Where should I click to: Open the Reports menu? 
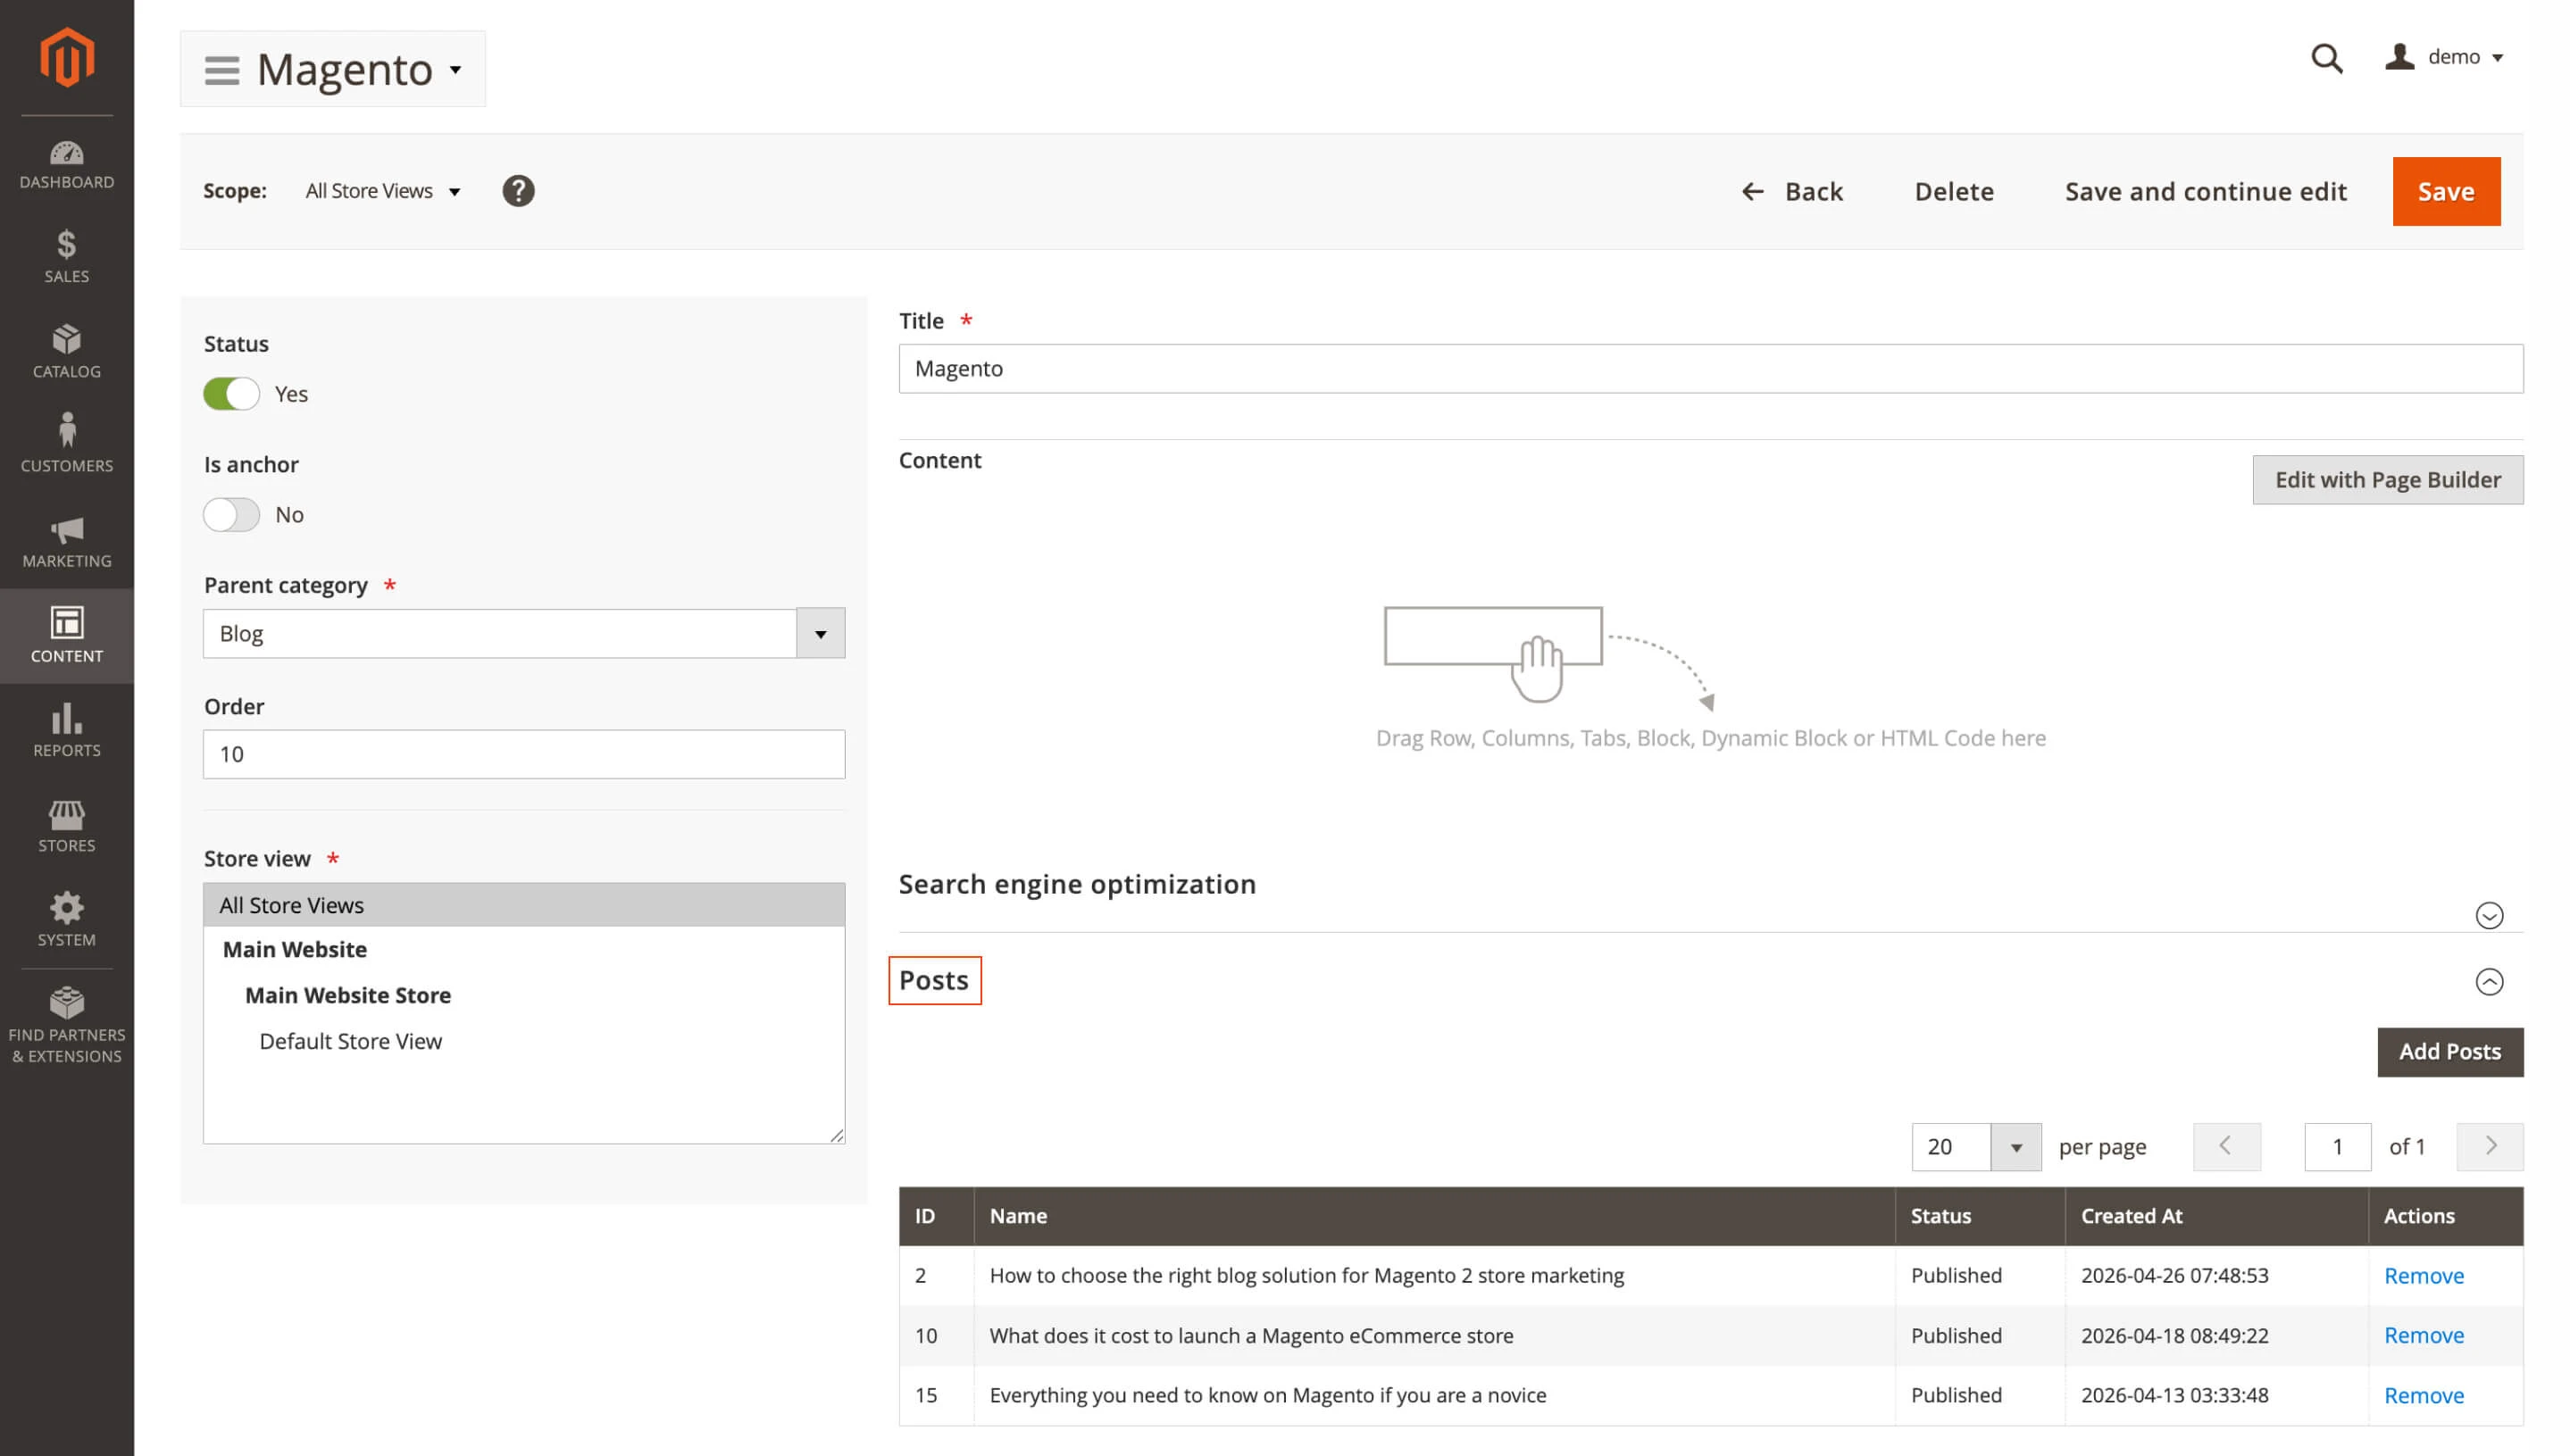[67, 730]
